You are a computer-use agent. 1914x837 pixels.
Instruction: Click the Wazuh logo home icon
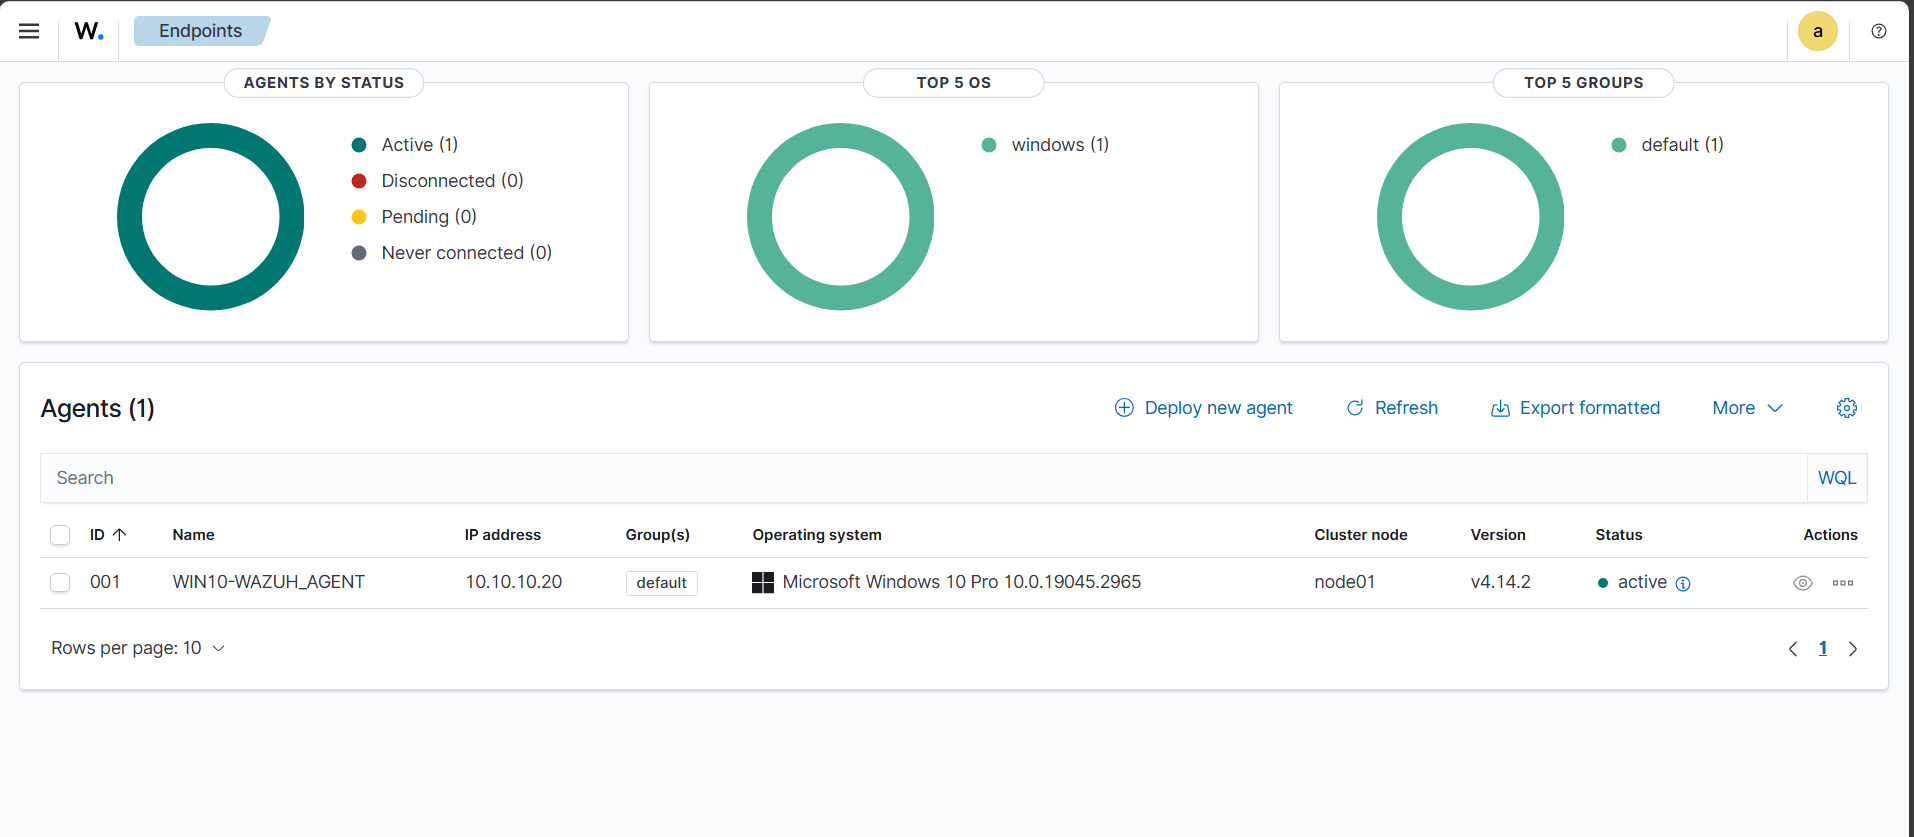pyautogui.click(x=89, y=31)
